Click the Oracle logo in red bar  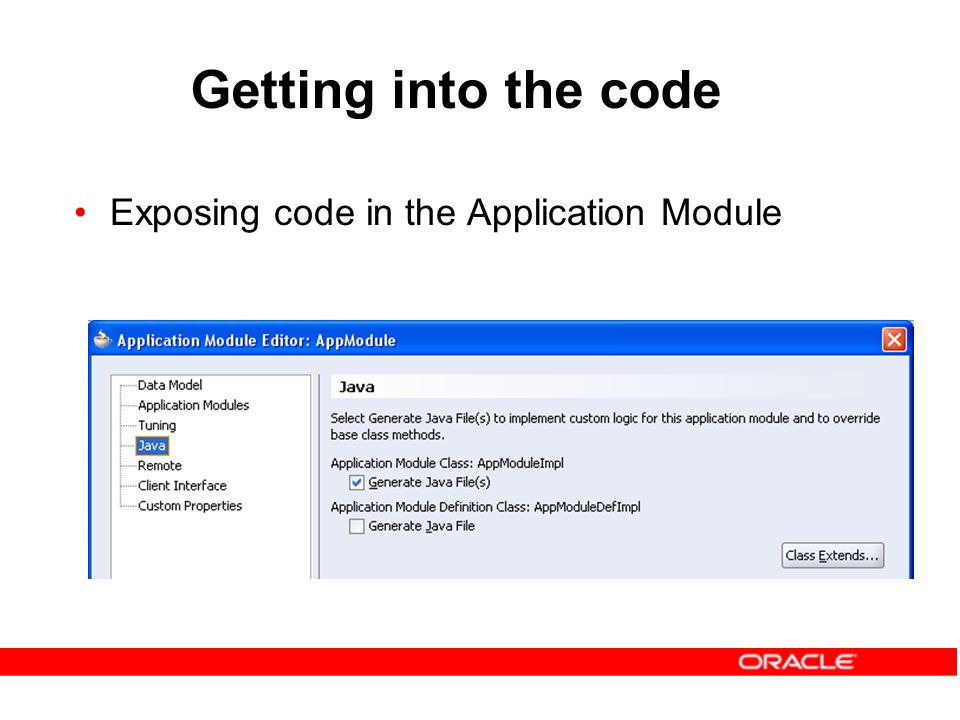[x=797, y=662]
